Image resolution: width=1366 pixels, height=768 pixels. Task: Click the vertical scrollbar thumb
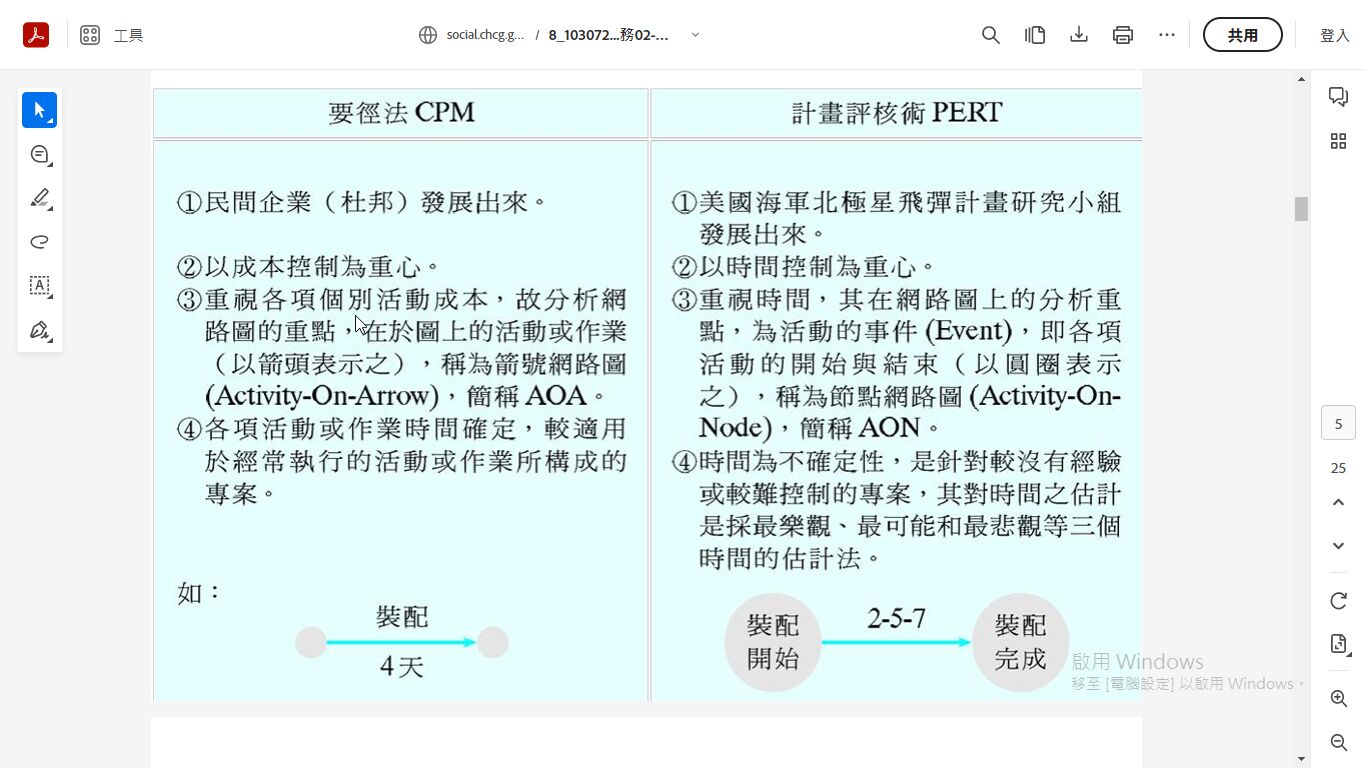click(x=1301, y=209)
